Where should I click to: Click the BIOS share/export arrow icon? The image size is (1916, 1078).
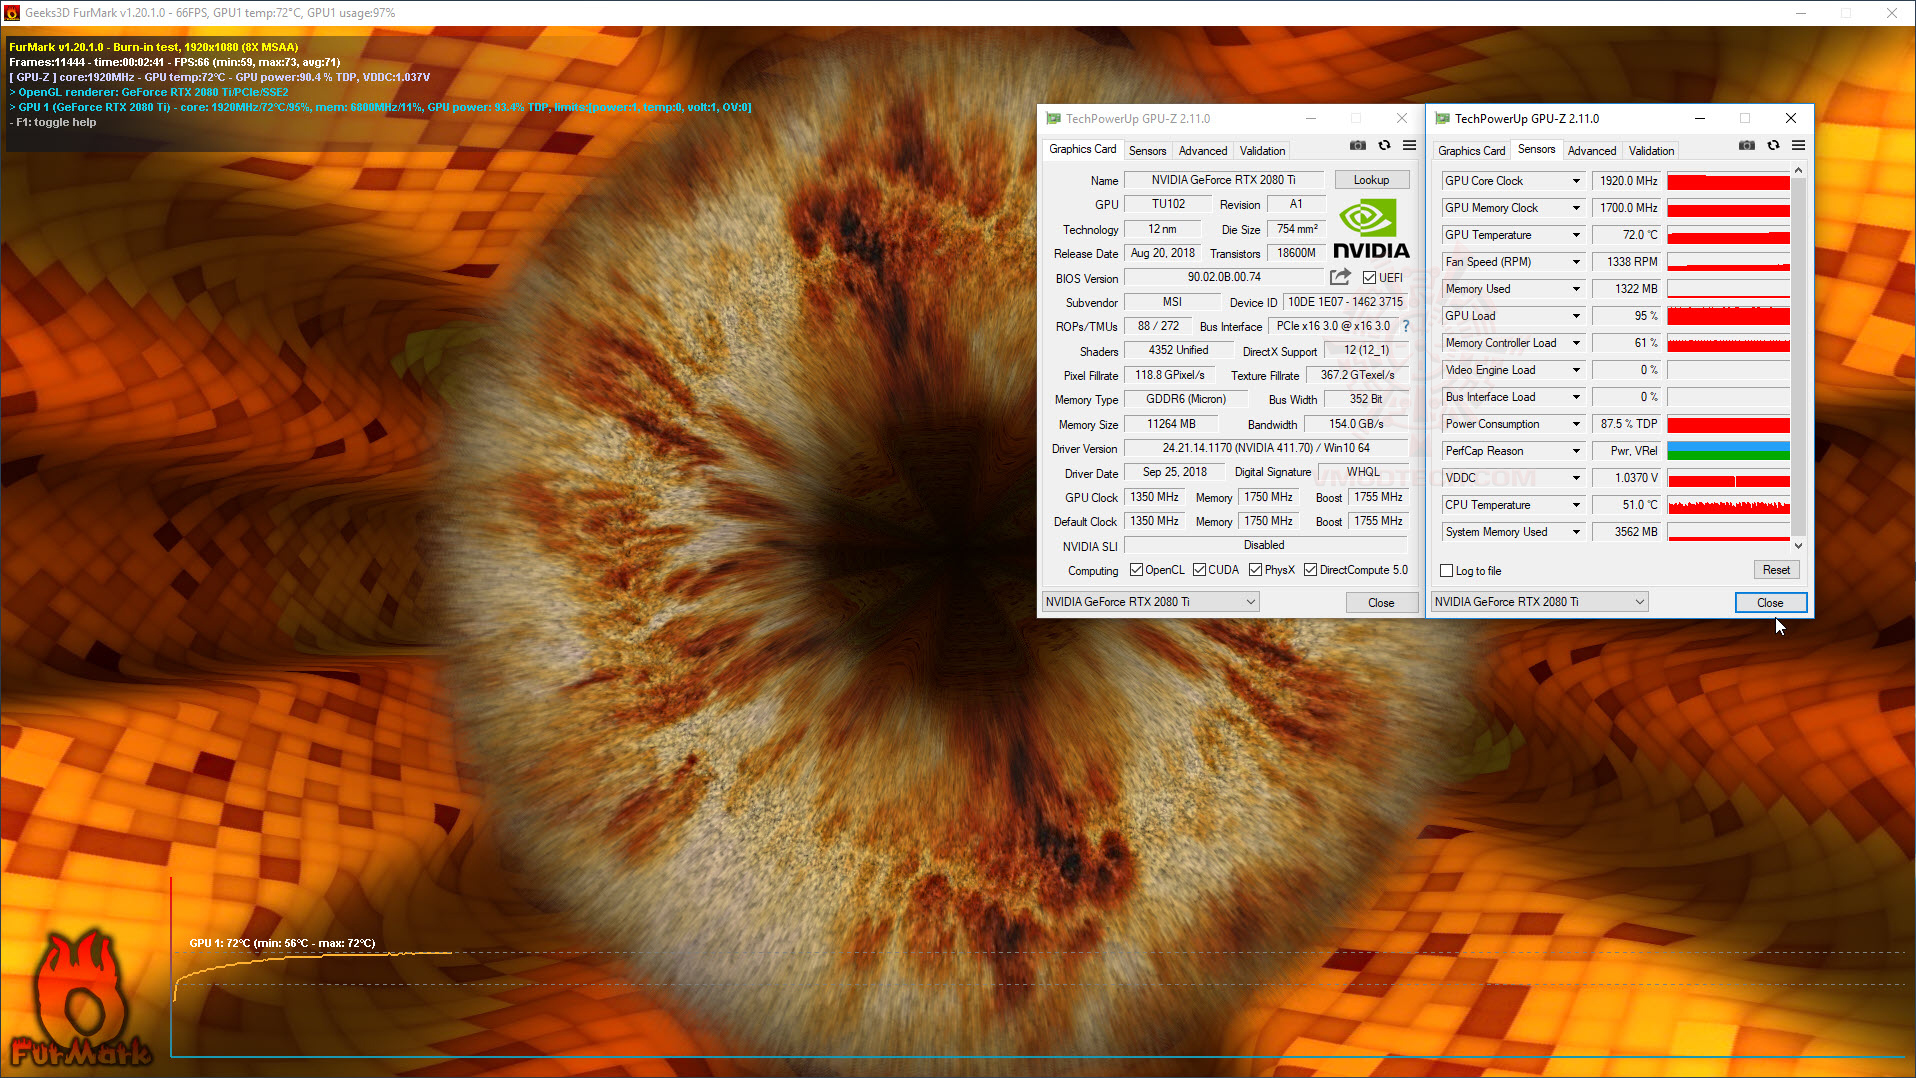click(1340, 277)
